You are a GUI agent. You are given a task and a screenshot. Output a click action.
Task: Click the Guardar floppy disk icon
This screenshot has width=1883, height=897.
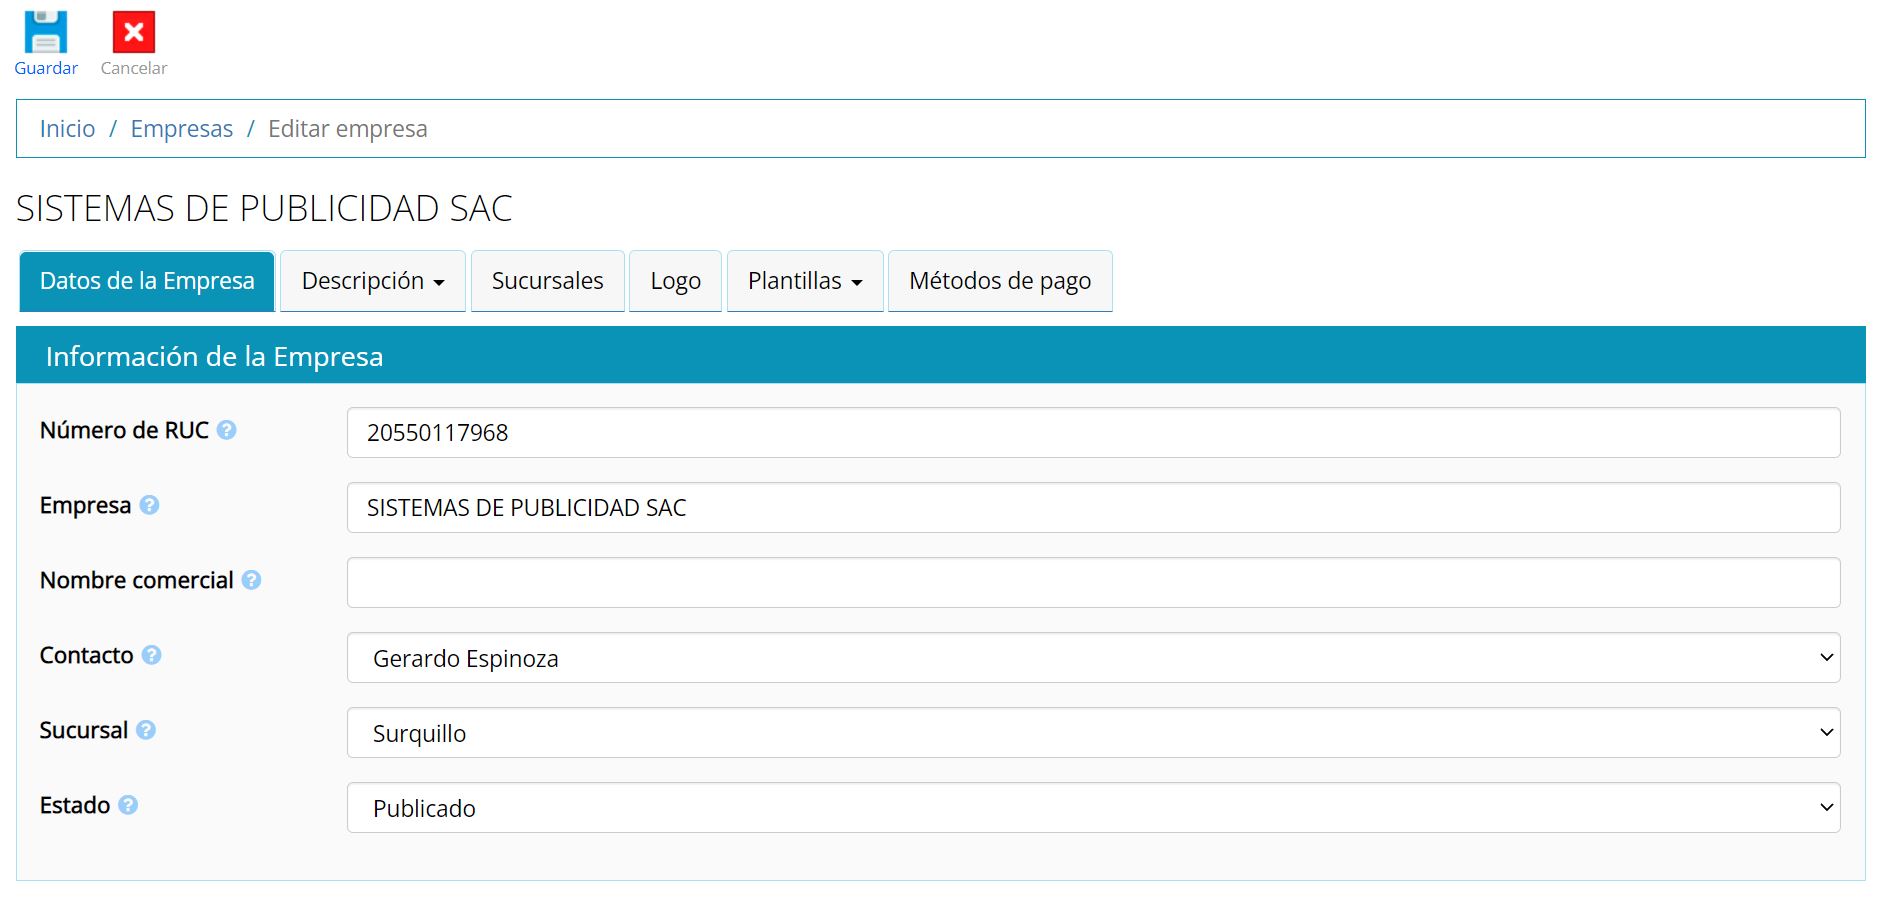(x=45, y=32)
